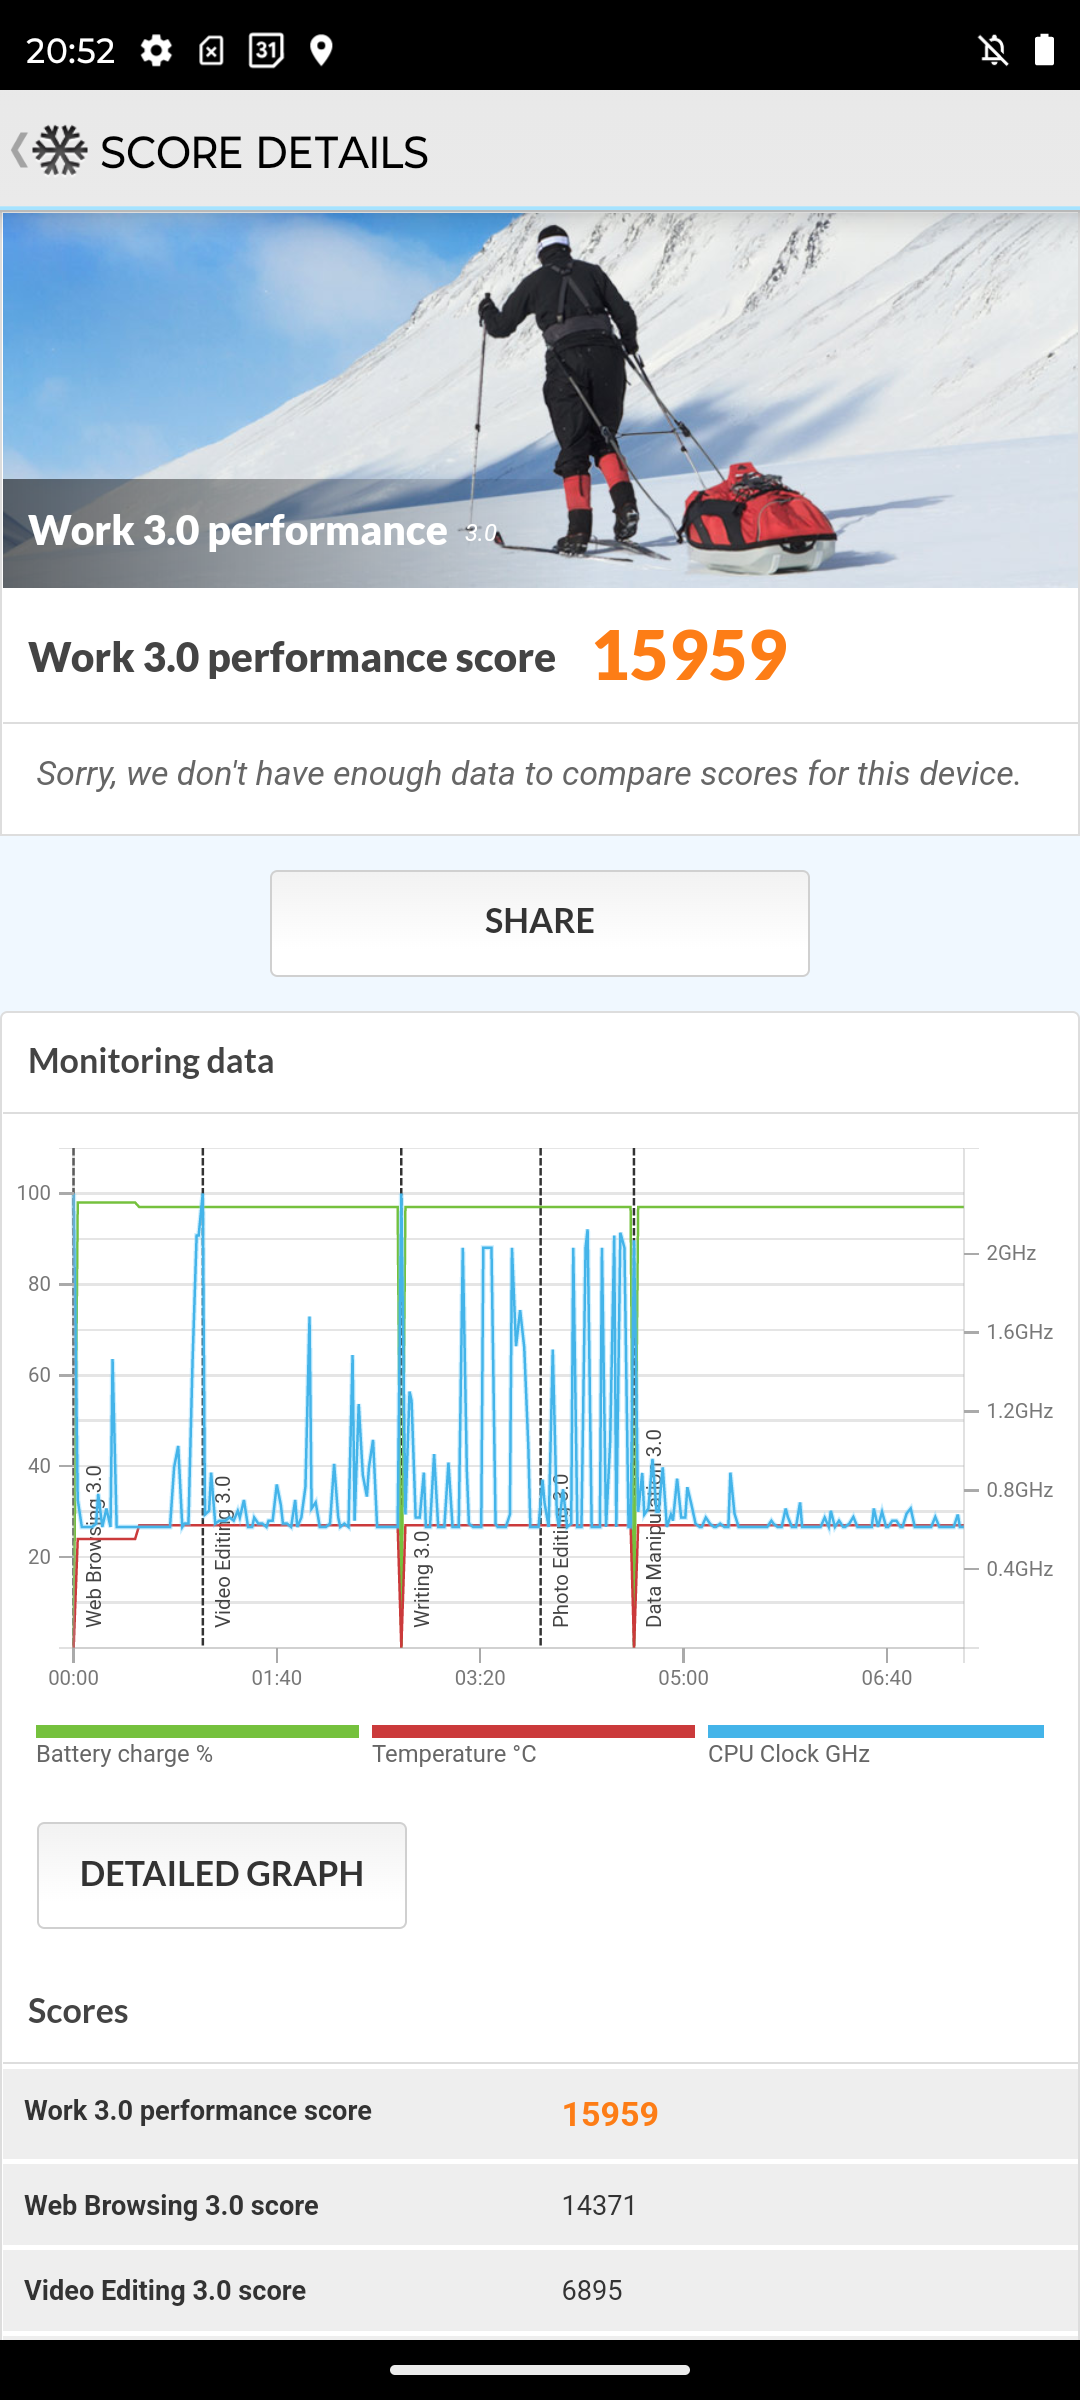Tap the Work 3.0 performance banner image

(540, 400)
